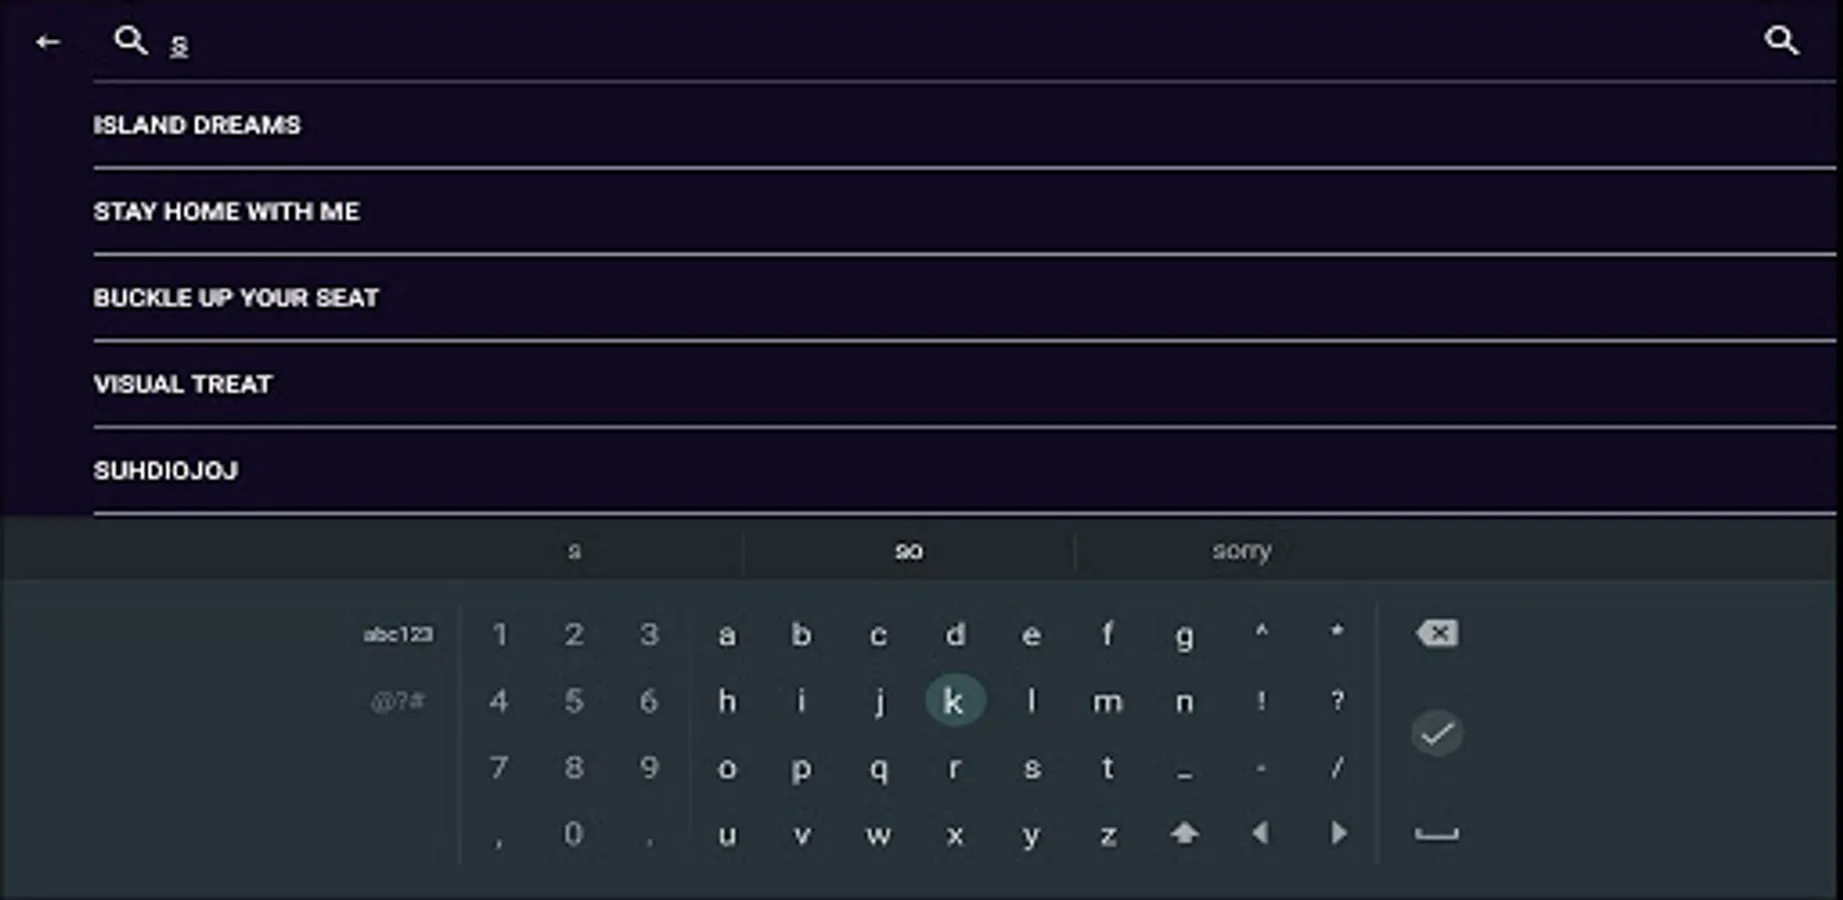Select the BUCKLE UP YOUR SEAT result

pyautogui.click(x=236, y=298)
